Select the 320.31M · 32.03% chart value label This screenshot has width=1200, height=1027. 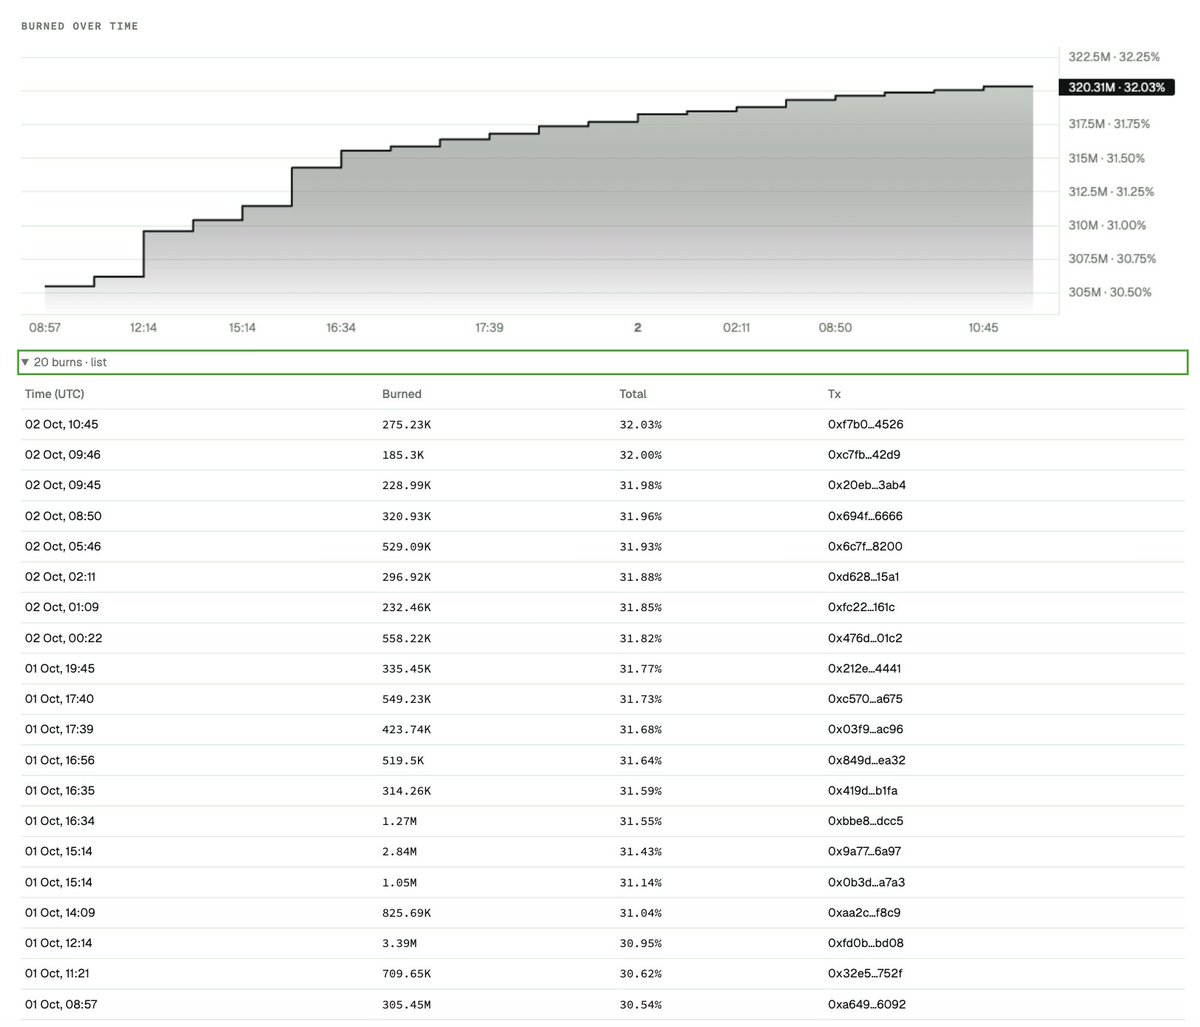coord(1116,87)
